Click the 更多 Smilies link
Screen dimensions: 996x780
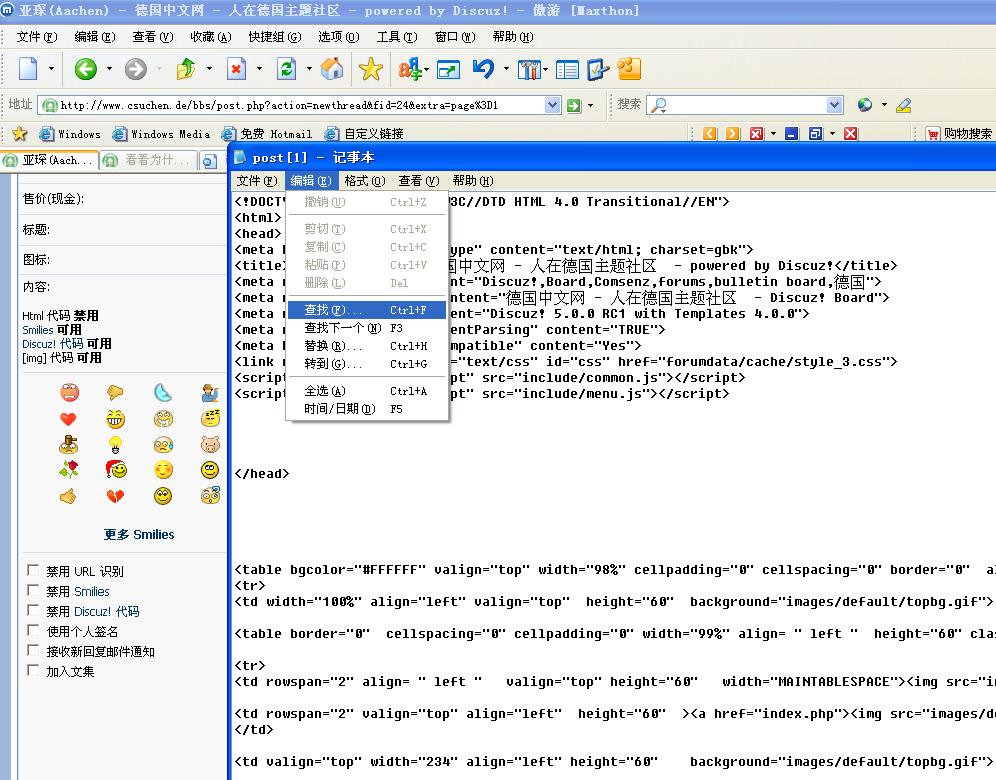pos(139,535)
